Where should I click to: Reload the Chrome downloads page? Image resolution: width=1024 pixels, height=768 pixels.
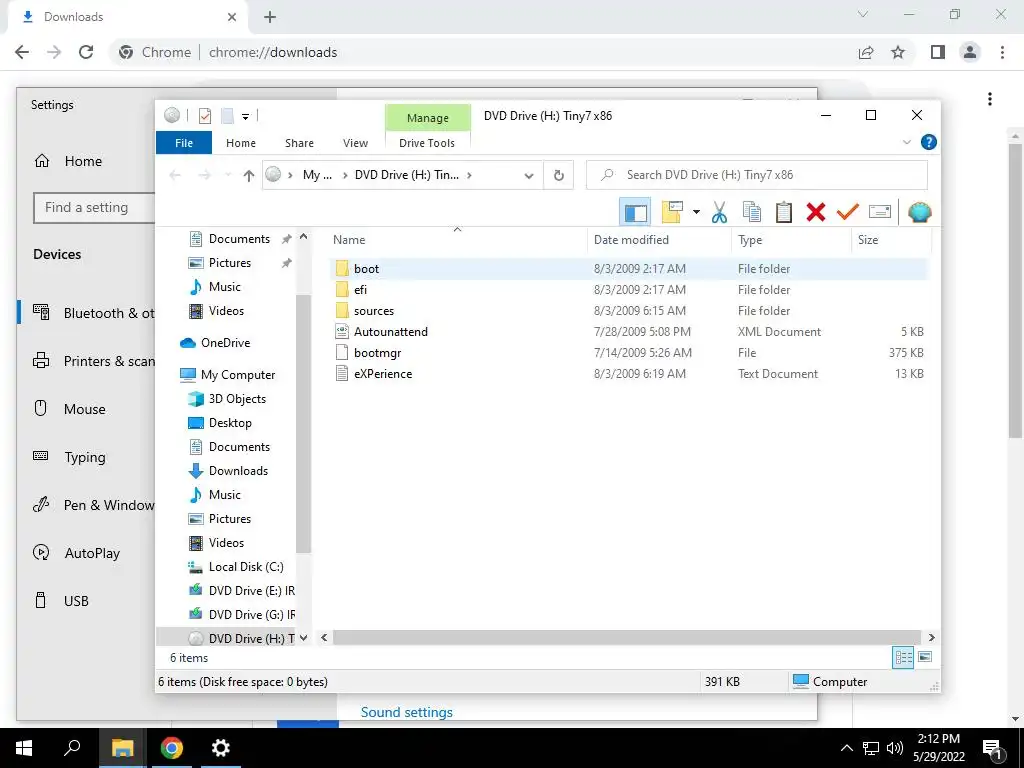click(86, 52)
